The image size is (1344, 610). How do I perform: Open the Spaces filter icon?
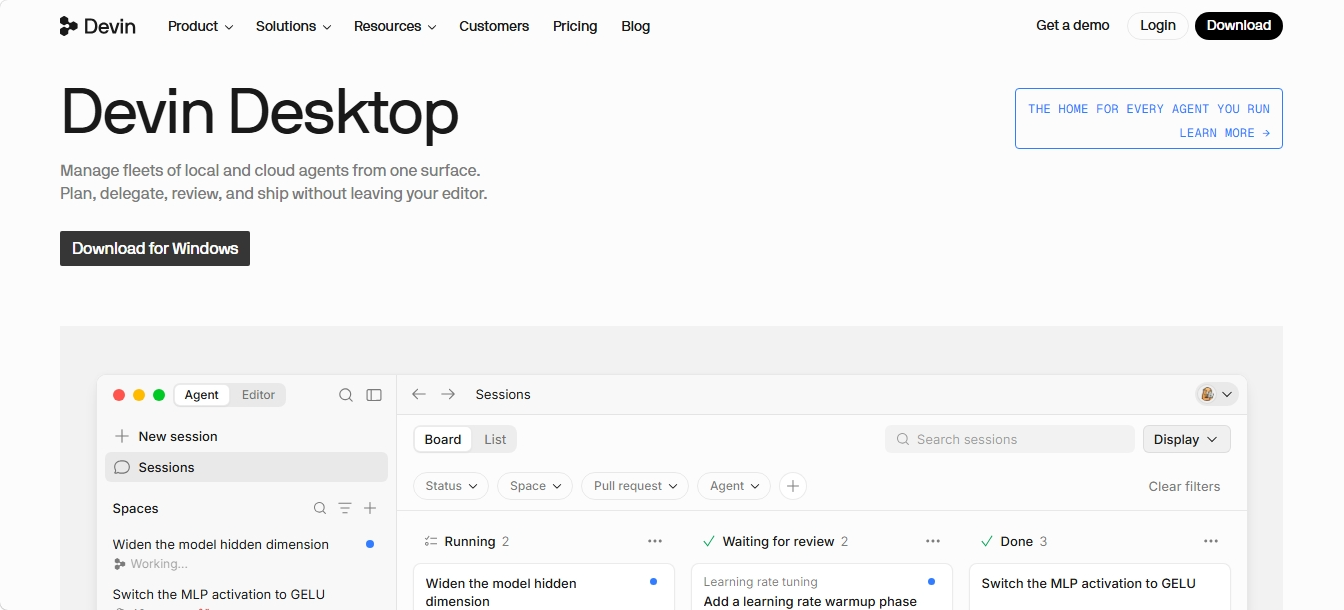click(345, 508)
